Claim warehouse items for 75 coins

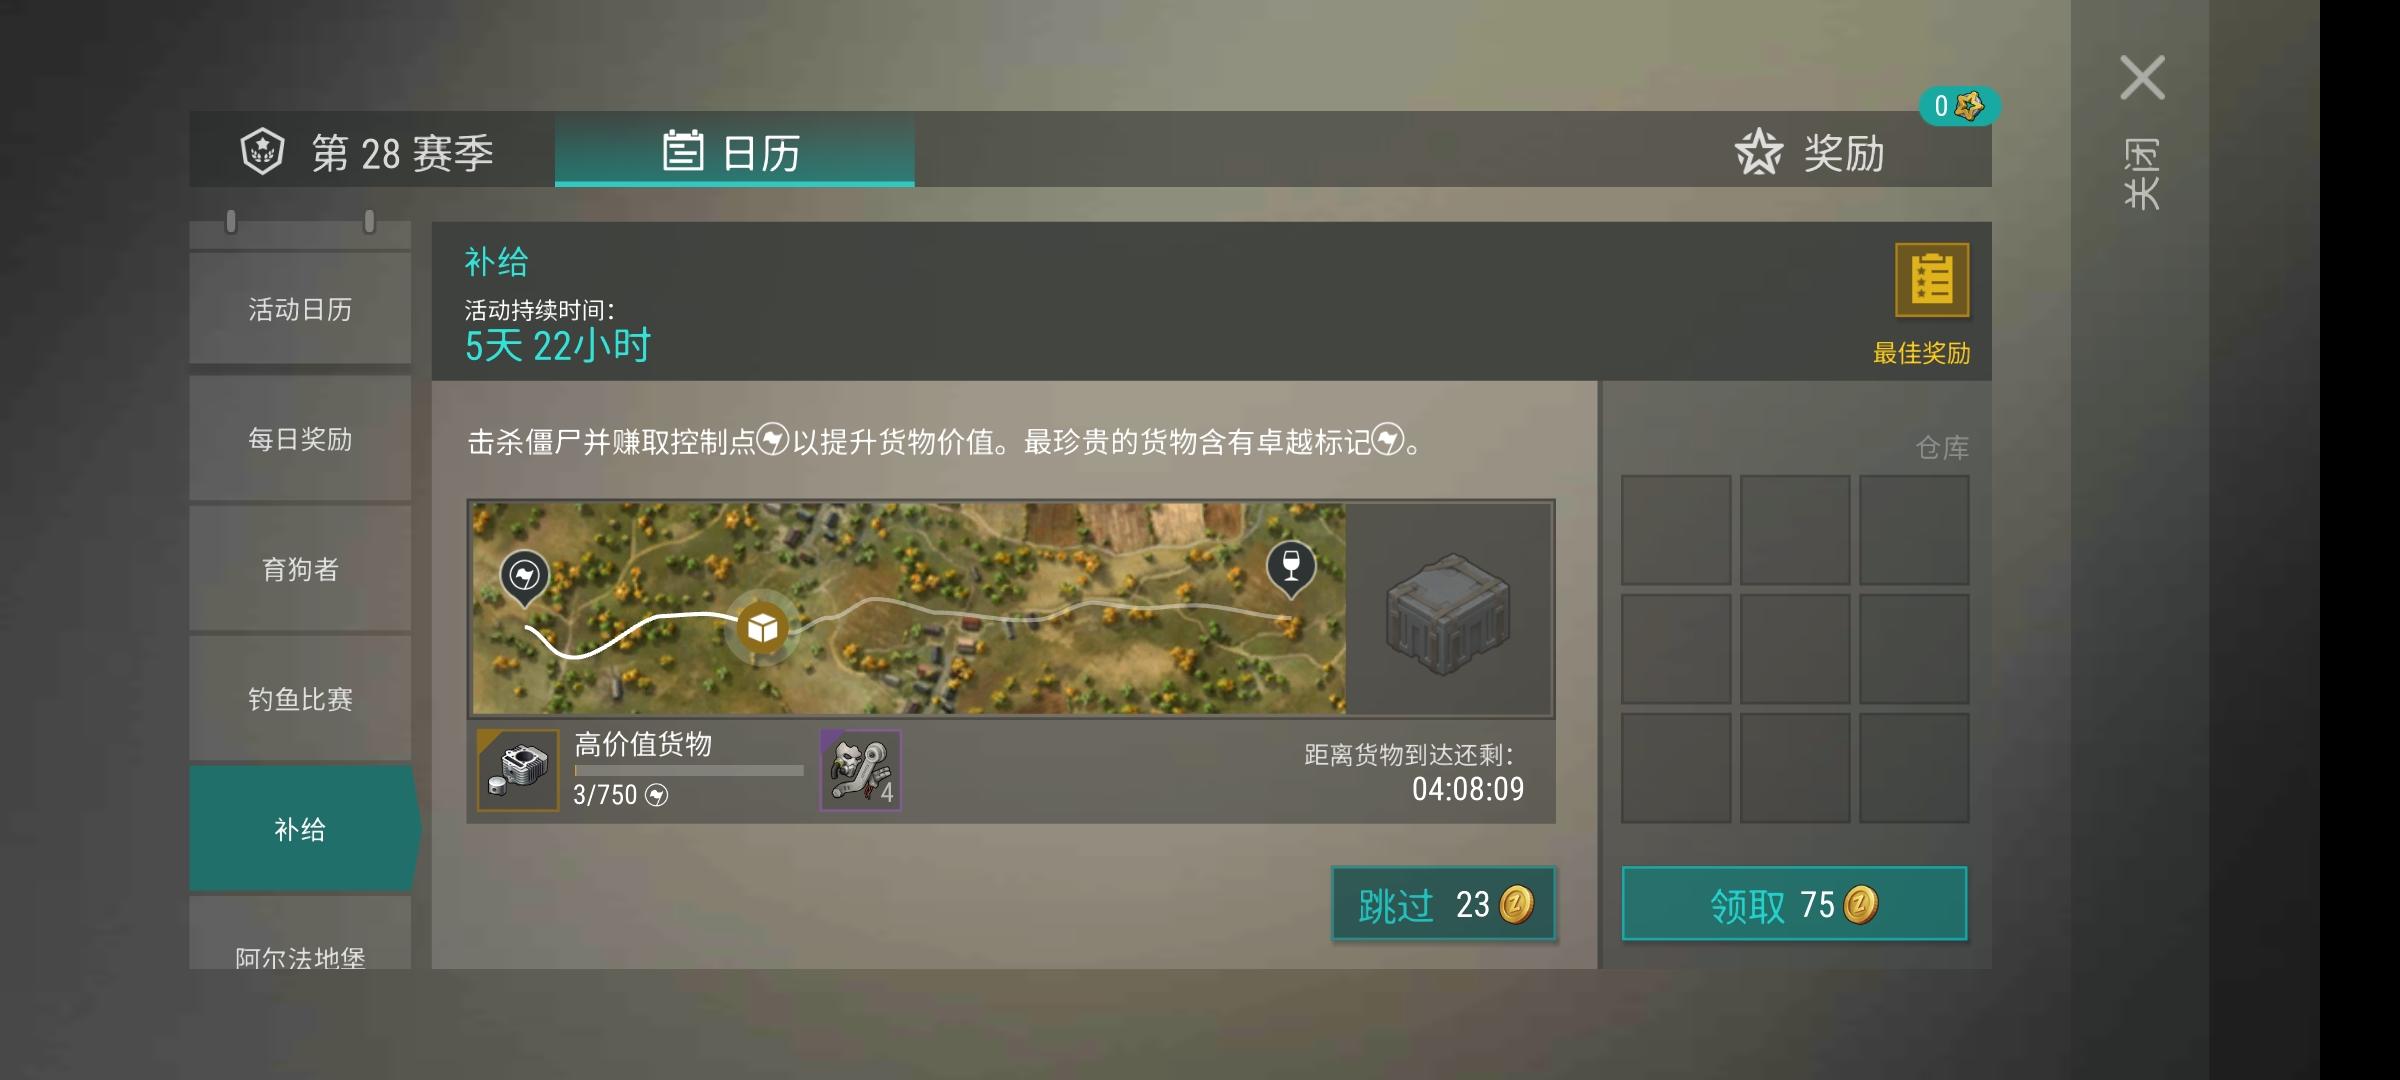[x=1794, y=904]
